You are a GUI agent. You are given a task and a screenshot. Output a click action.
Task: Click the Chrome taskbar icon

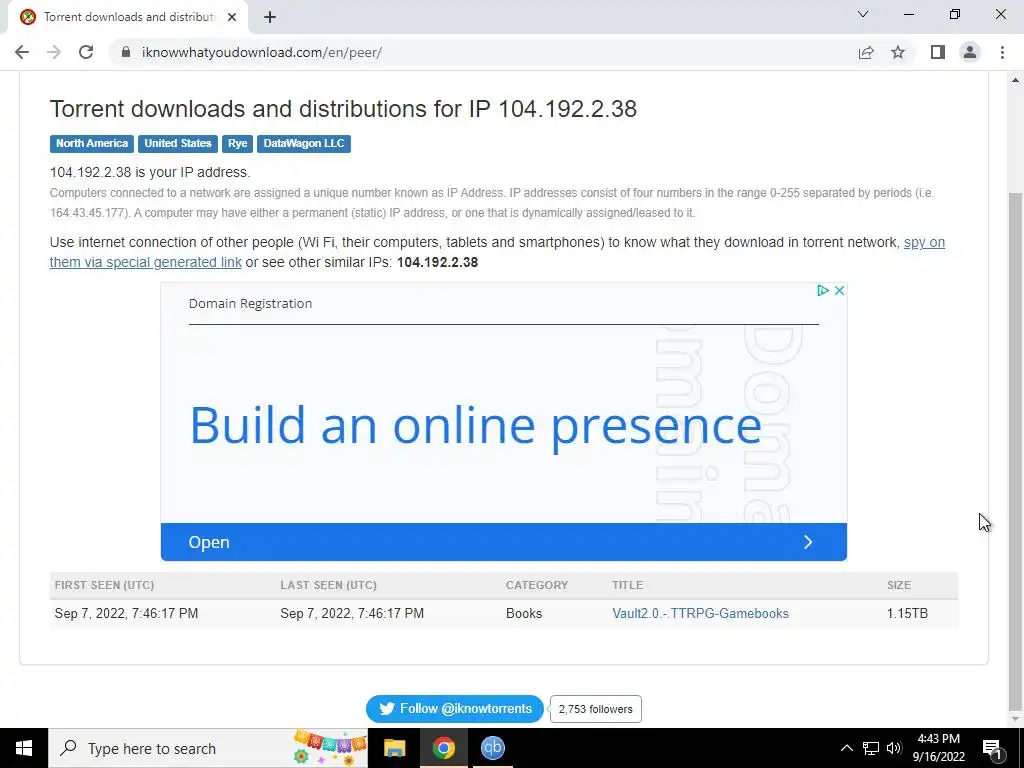[443, 748]
